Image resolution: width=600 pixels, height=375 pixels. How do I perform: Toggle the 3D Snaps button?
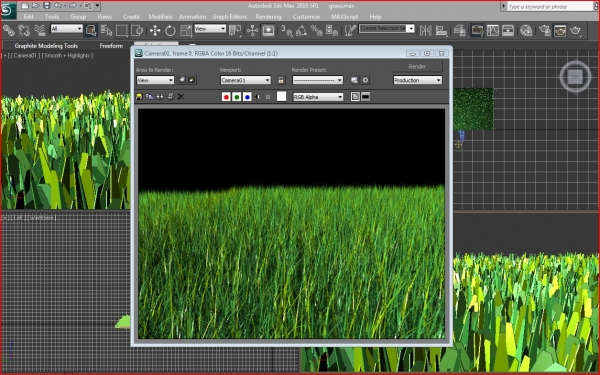click(286, 30)
